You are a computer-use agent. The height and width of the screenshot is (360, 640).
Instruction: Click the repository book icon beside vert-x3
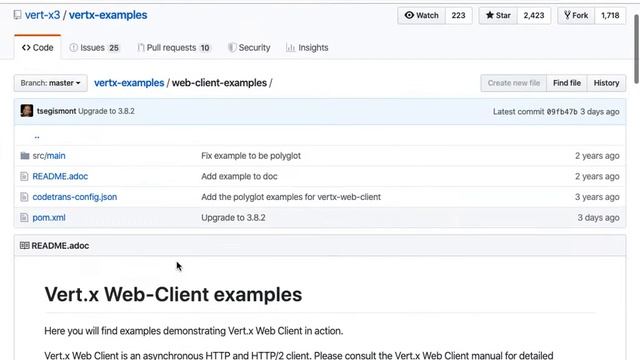17,15
